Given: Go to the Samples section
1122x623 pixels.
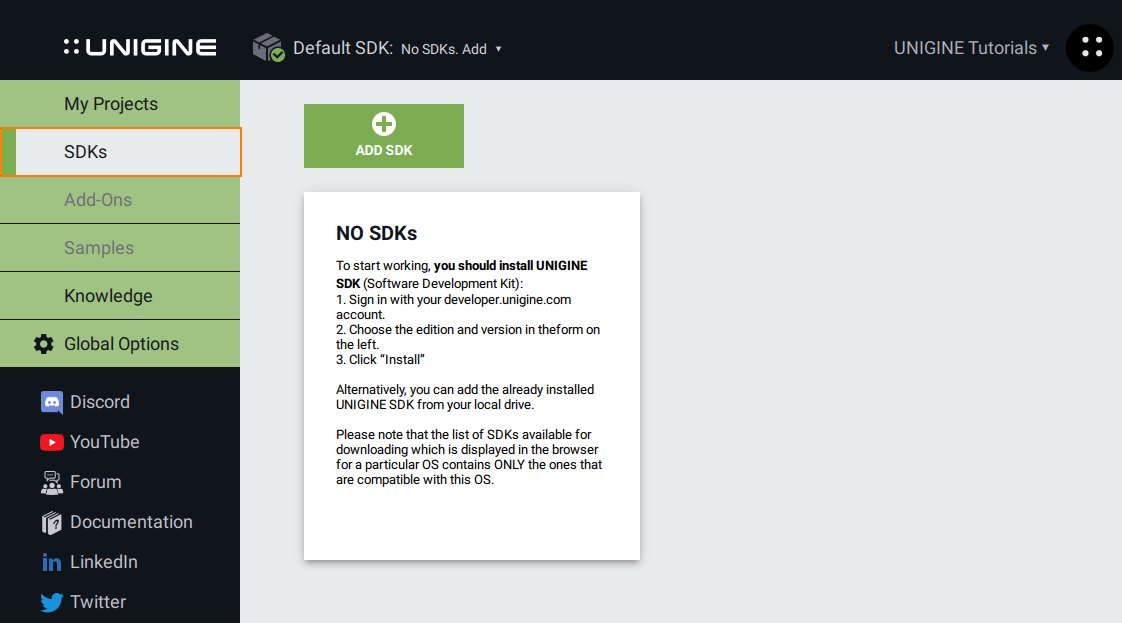Looking at the screenshot, I should pos(99,248).
